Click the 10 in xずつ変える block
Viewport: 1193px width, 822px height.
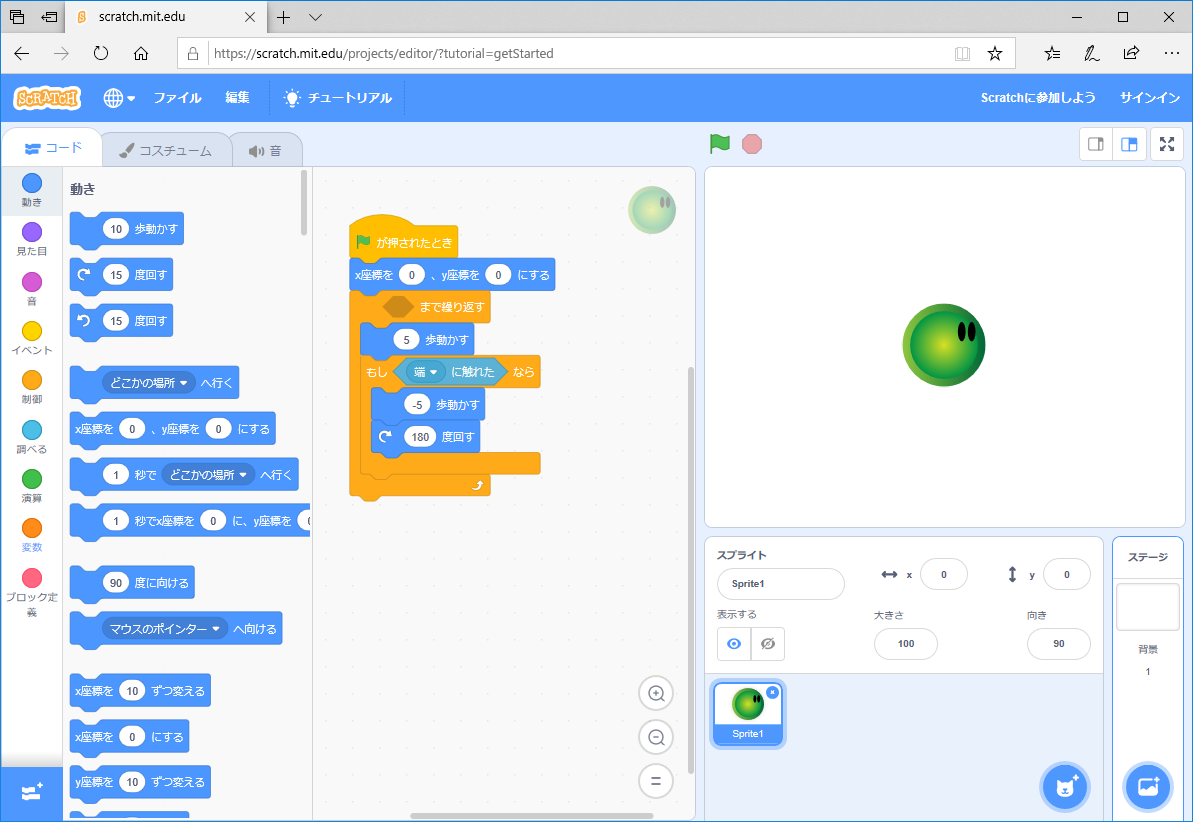click(x=132, y=691)
